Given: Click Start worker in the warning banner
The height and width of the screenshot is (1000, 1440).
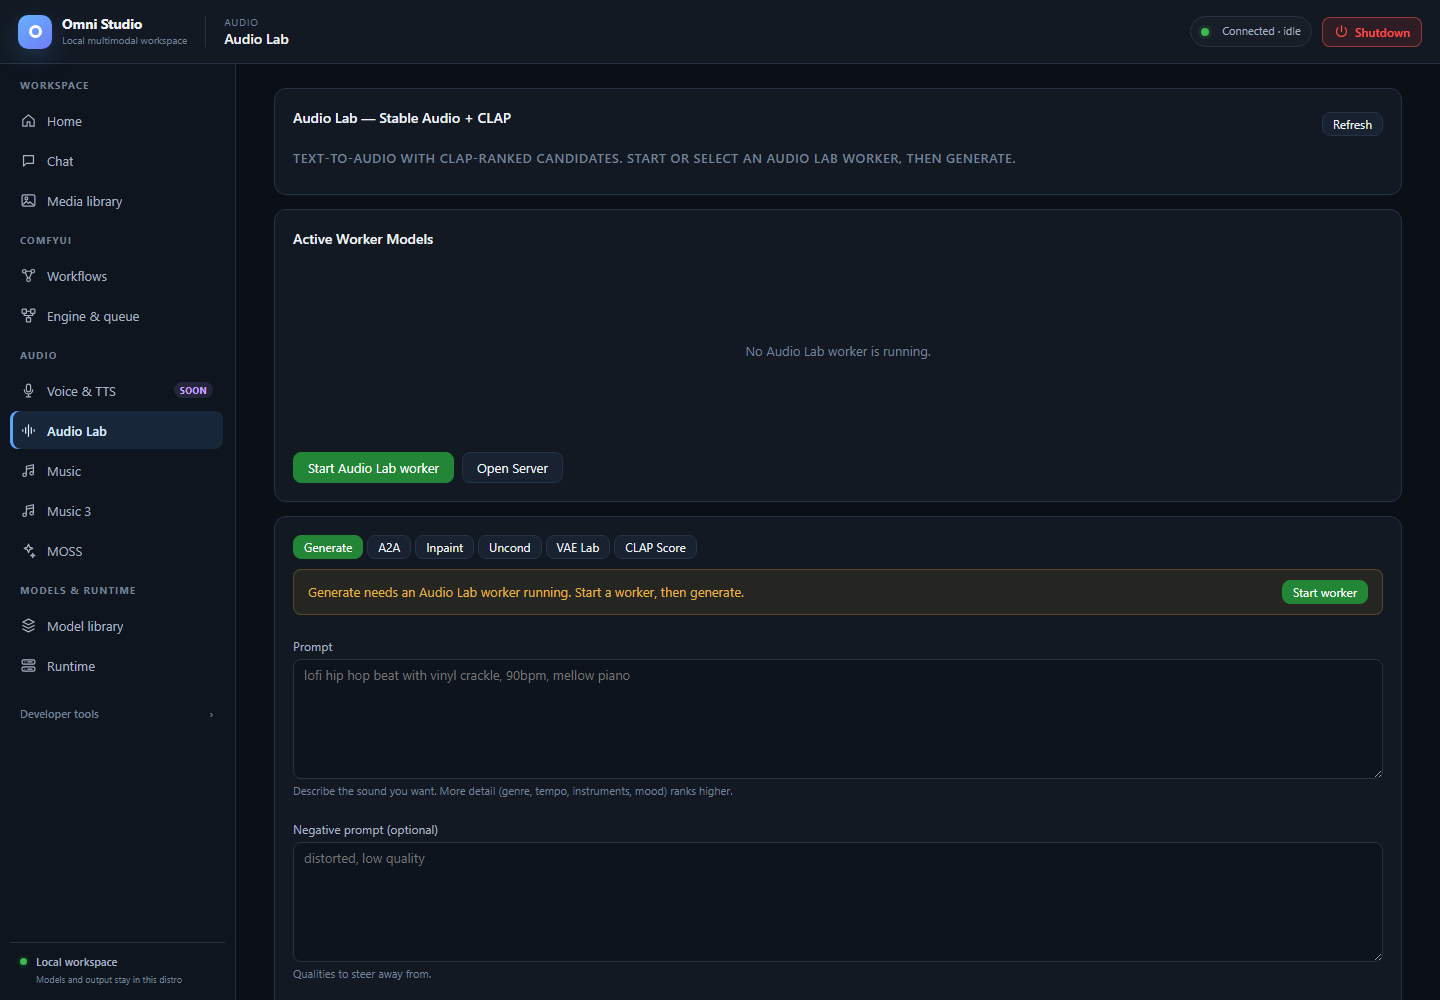Looking at the screenshot, I should point(1325,592).
